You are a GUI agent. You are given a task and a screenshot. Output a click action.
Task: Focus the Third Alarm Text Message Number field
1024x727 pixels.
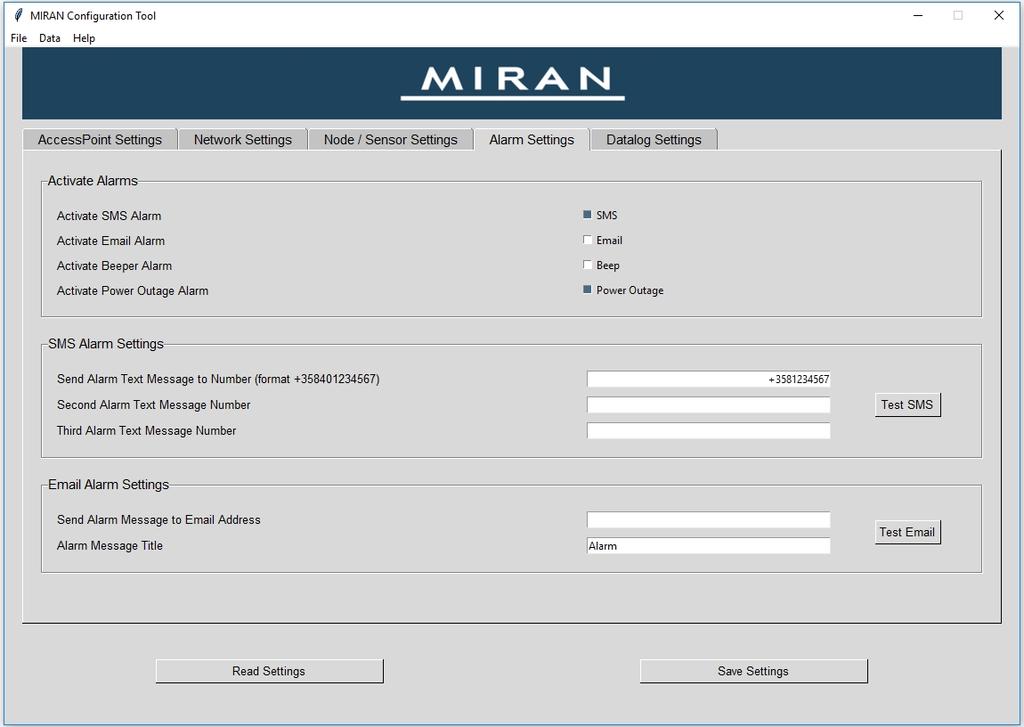pos(709,430)
